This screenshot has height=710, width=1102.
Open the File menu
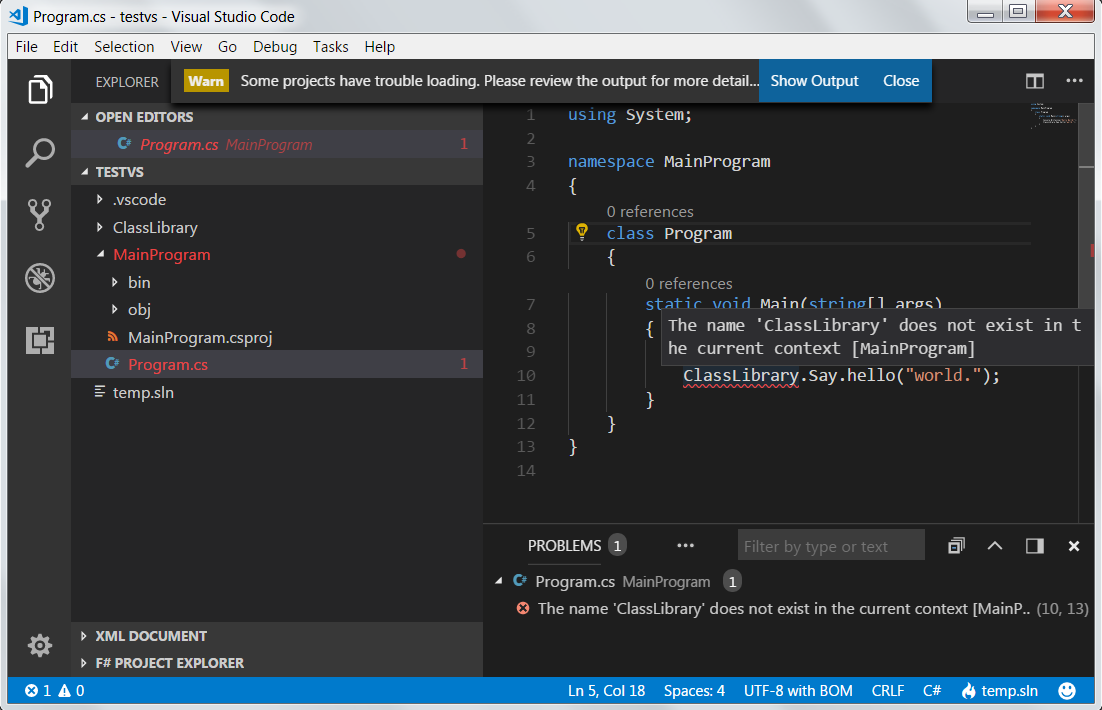(x=27, y=46)
